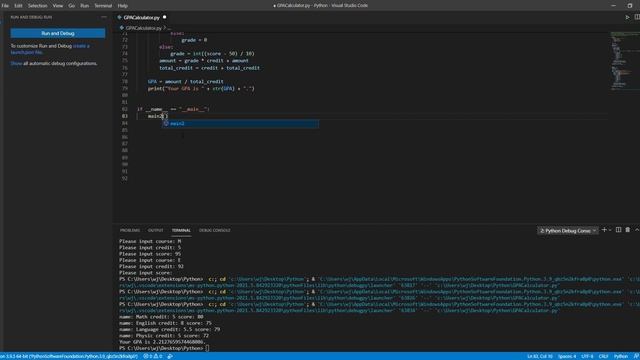Screen dimensions: 640x360
Task: Split the terminal panel
Action: point(618,230)
